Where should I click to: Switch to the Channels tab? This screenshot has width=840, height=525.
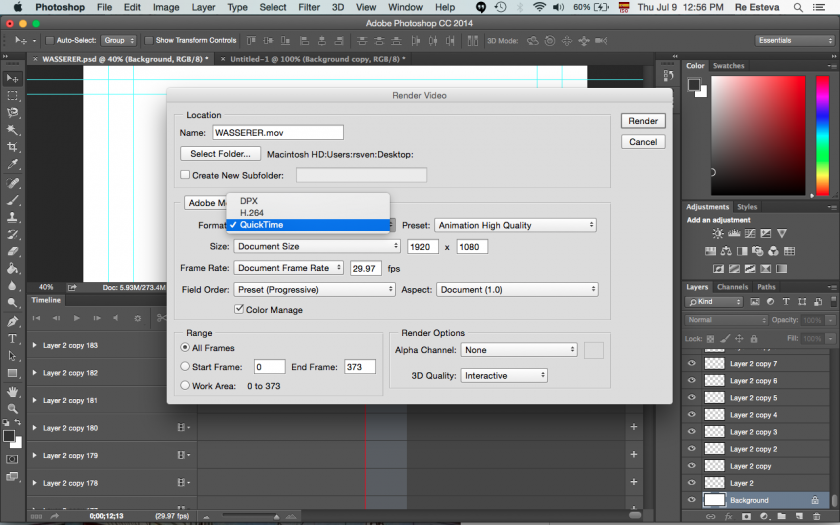[x=732, y=287]
